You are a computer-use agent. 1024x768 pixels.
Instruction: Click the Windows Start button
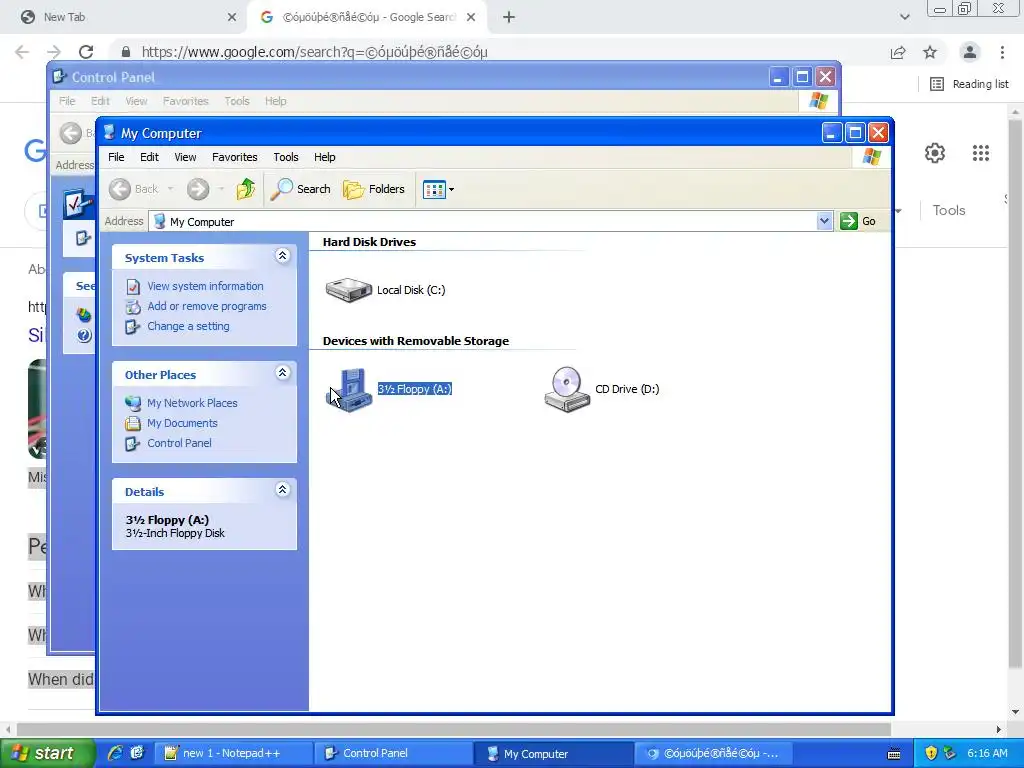click(47, 753)
